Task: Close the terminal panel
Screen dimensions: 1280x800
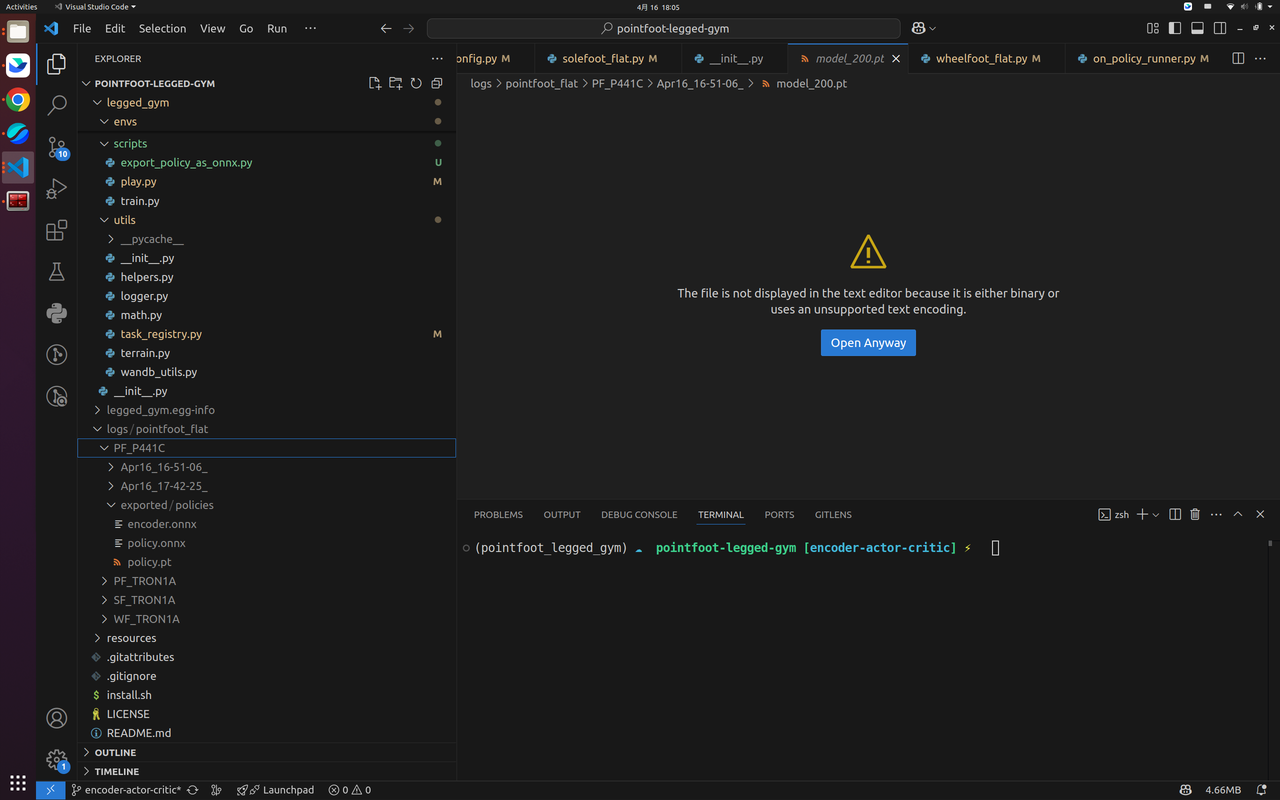Action: [1260, 514]
